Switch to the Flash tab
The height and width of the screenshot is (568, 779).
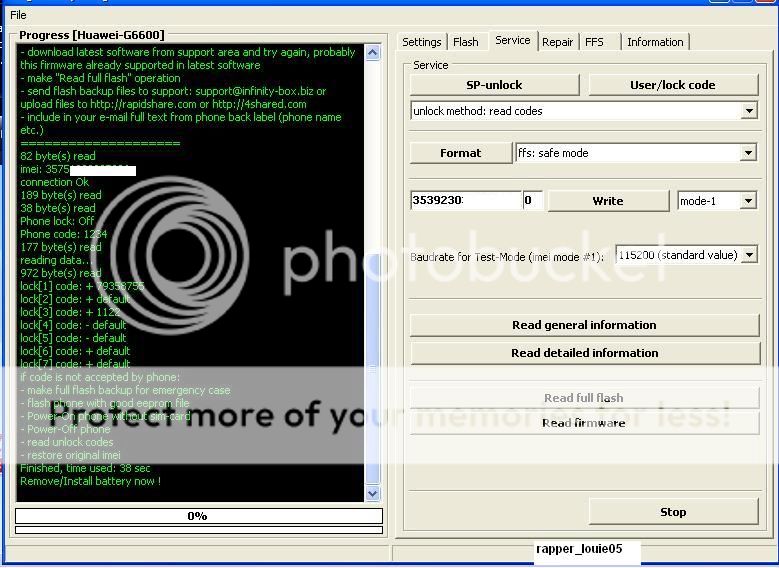(x=465, y=42)
